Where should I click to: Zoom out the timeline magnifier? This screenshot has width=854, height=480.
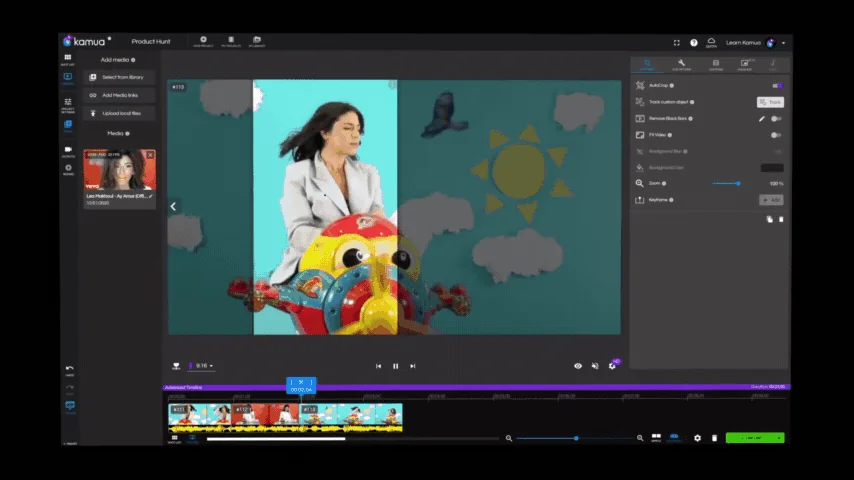[509, 438]
